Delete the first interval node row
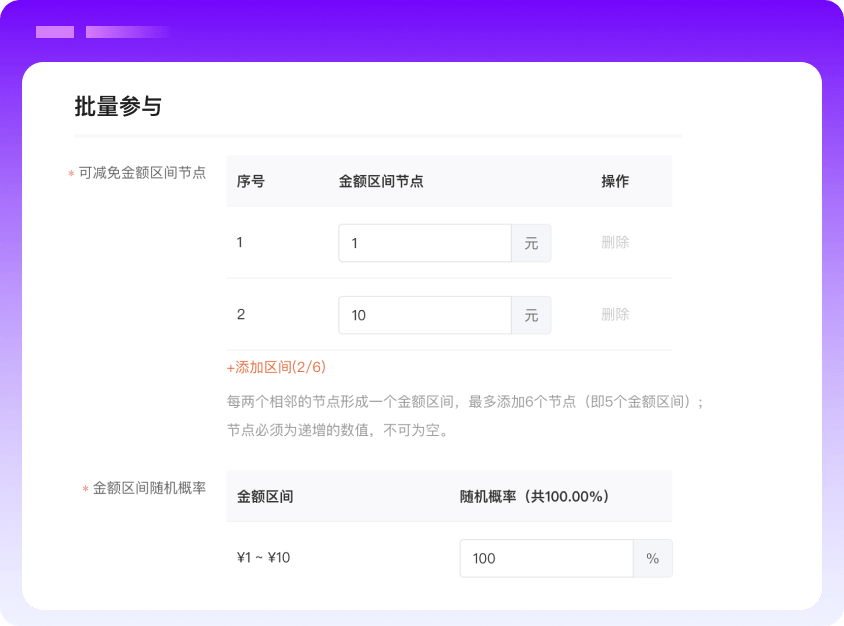The height and width of the screenshot is (626, 844). (x=615, y=243)
